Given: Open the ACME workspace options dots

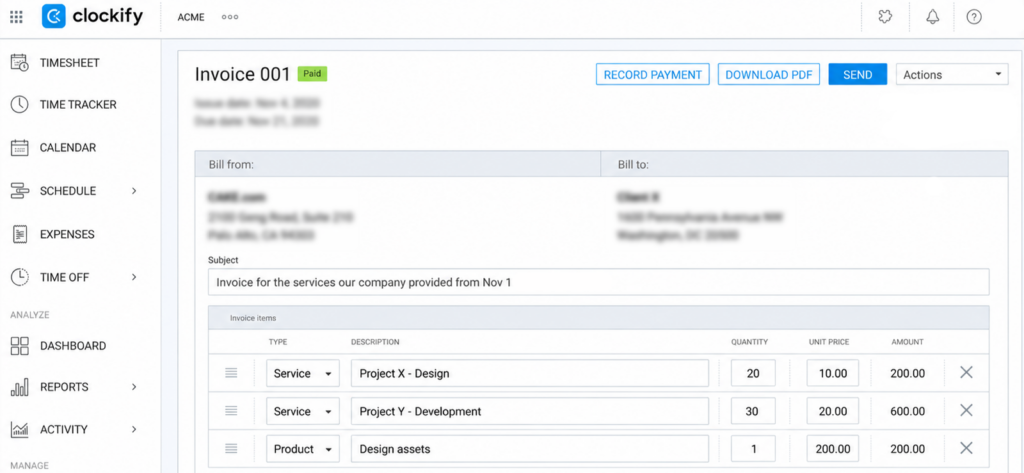Looking at the screenshot, I should click(230, 17).
